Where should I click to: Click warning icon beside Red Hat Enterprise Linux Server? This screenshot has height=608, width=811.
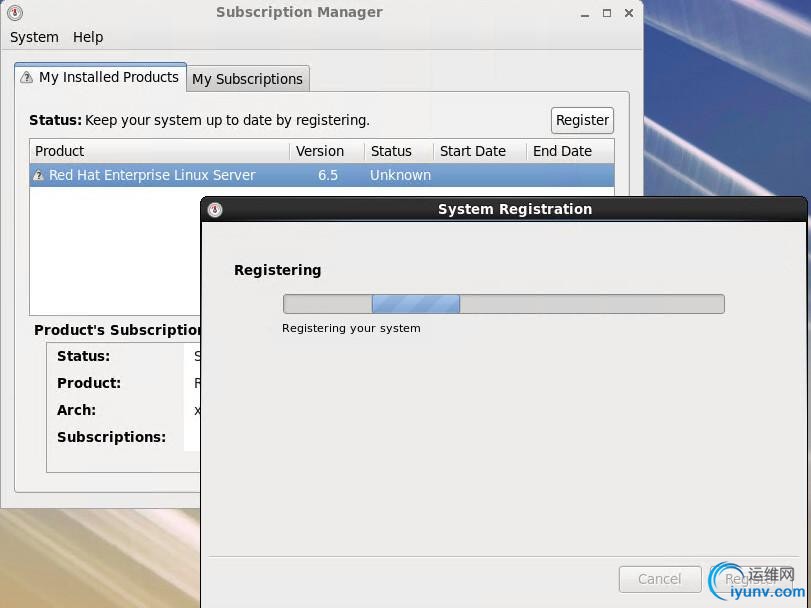[x=38, y=176]
